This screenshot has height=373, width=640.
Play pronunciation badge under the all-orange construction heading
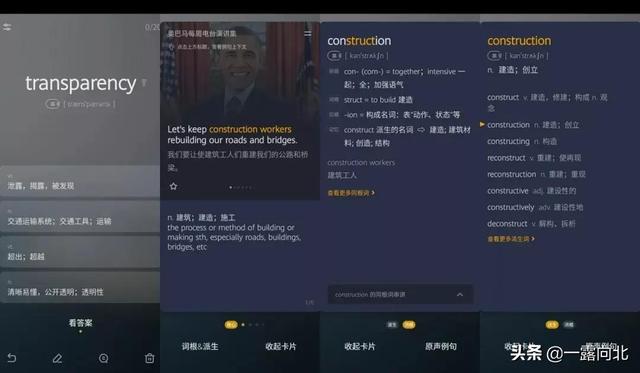494,56
